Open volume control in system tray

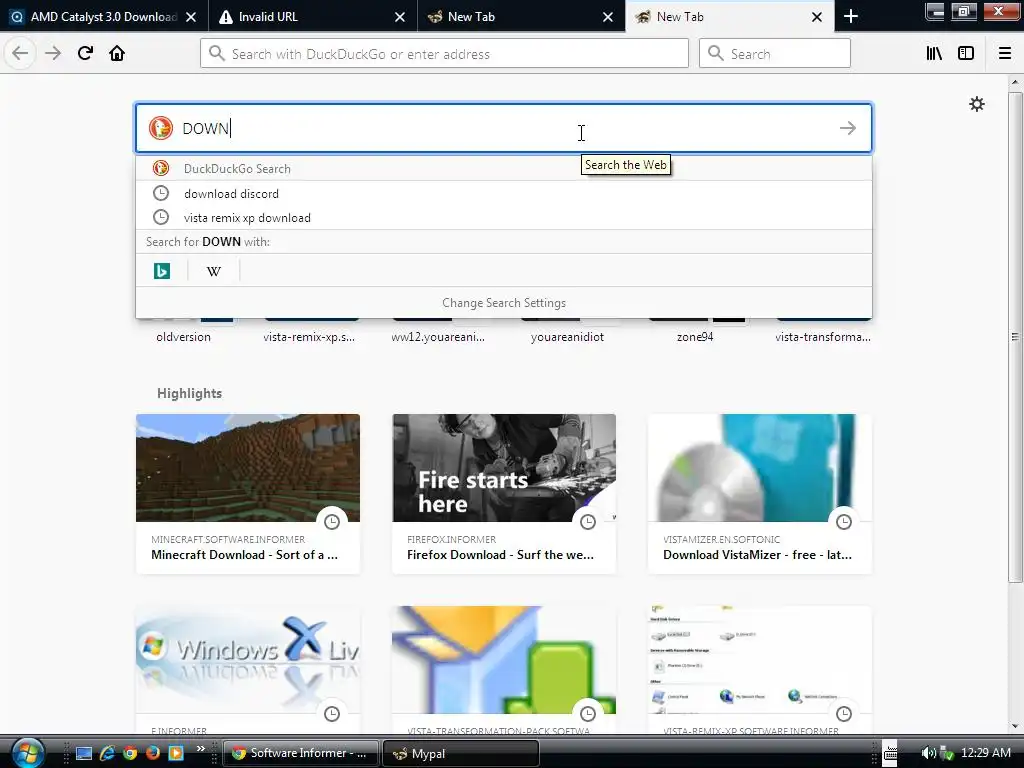pos(928,753)
